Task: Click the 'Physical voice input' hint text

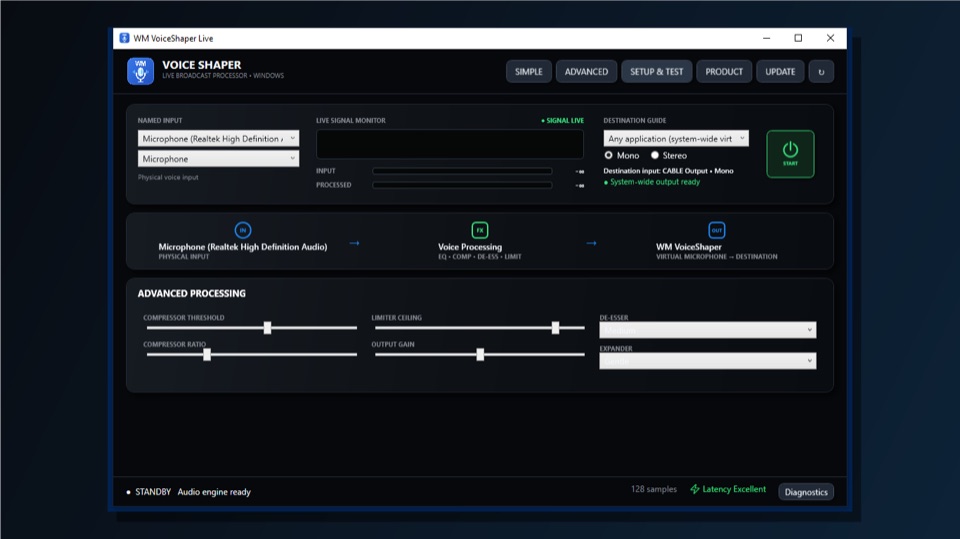Action: [168, 177]
